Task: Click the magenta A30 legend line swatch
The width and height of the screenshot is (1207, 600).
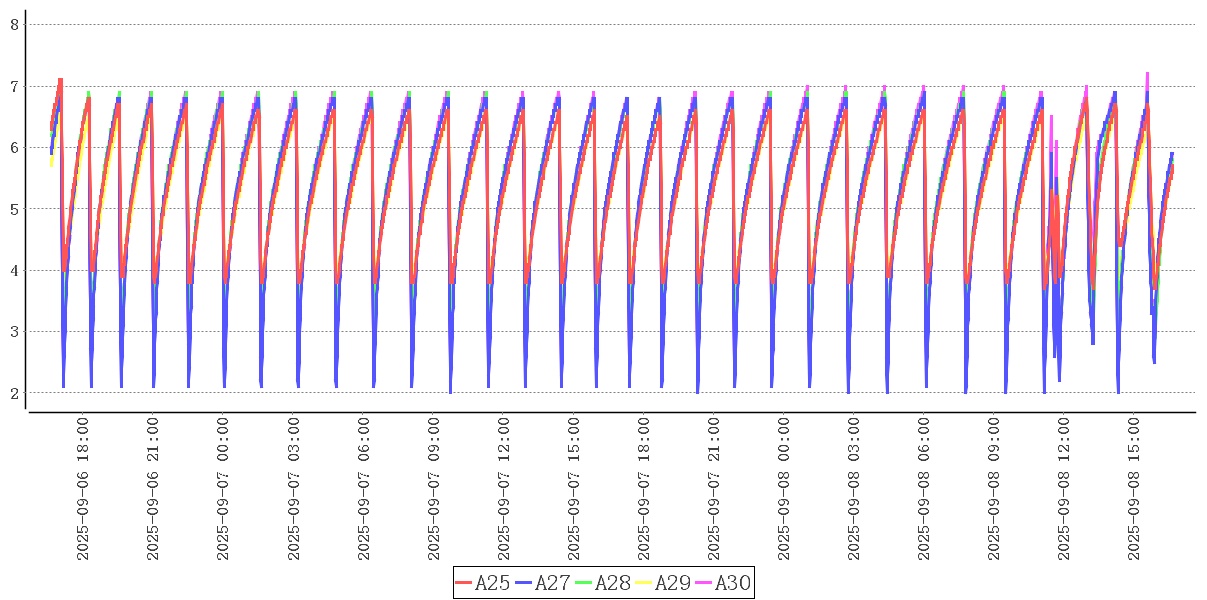Action: click(x=704, y=583)
